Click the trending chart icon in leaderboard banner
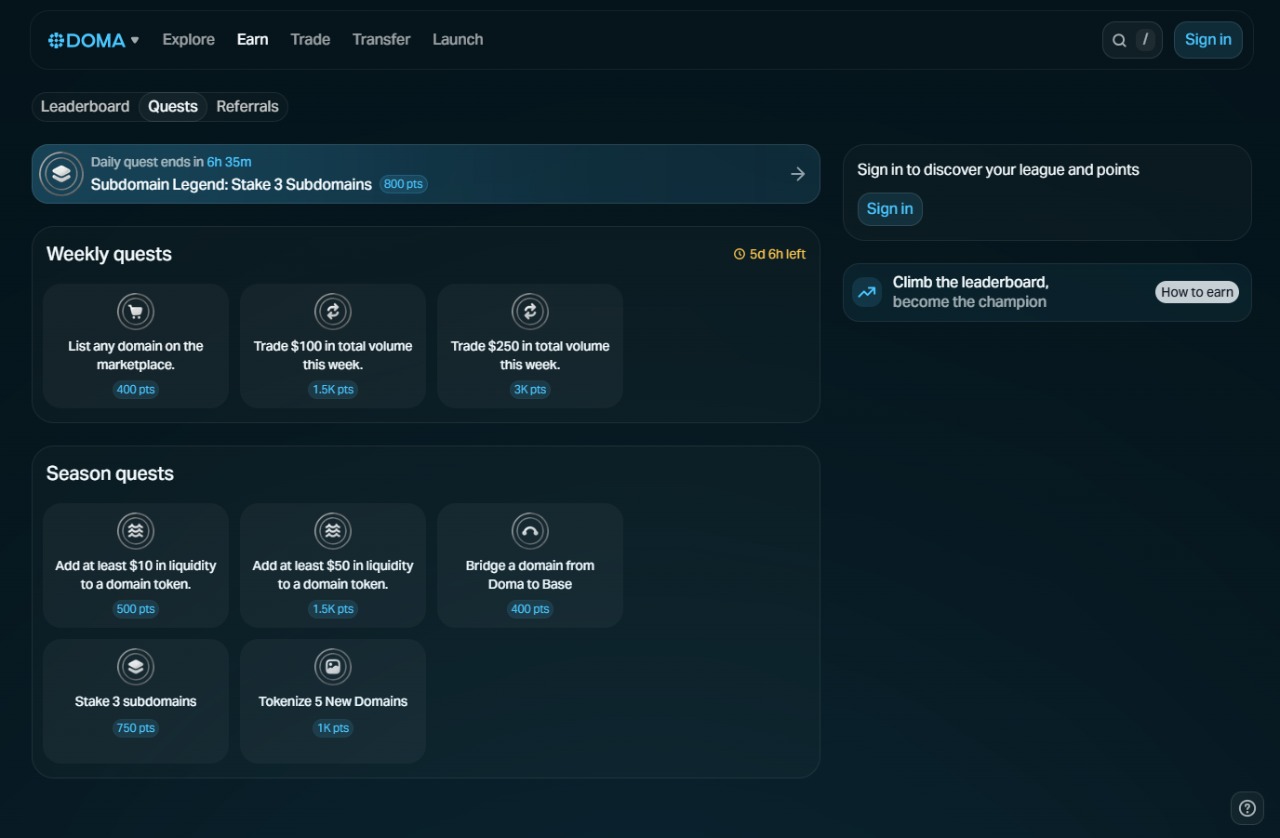1280x838 pixels. click(867, 292)
